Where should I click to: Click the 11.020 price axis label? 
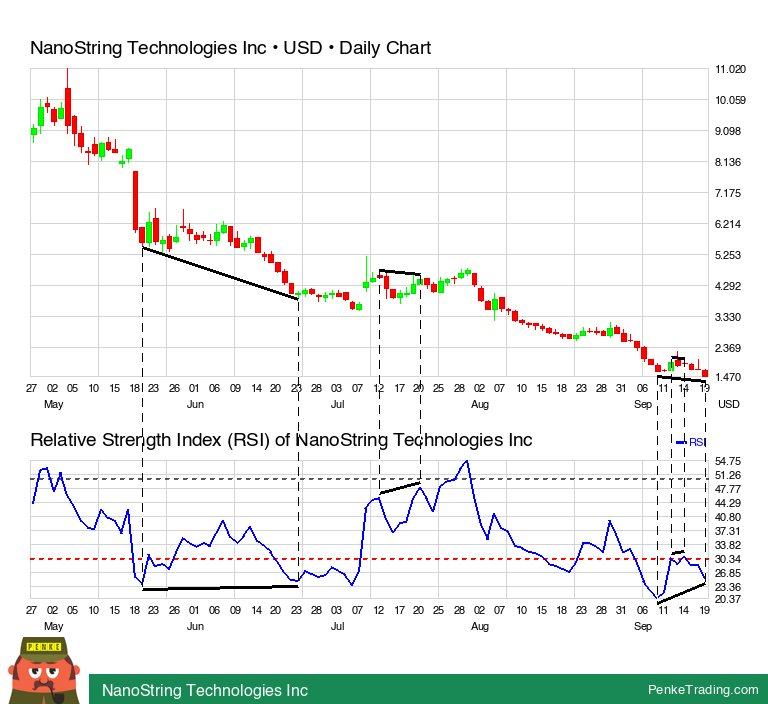[x=730, y=69]
